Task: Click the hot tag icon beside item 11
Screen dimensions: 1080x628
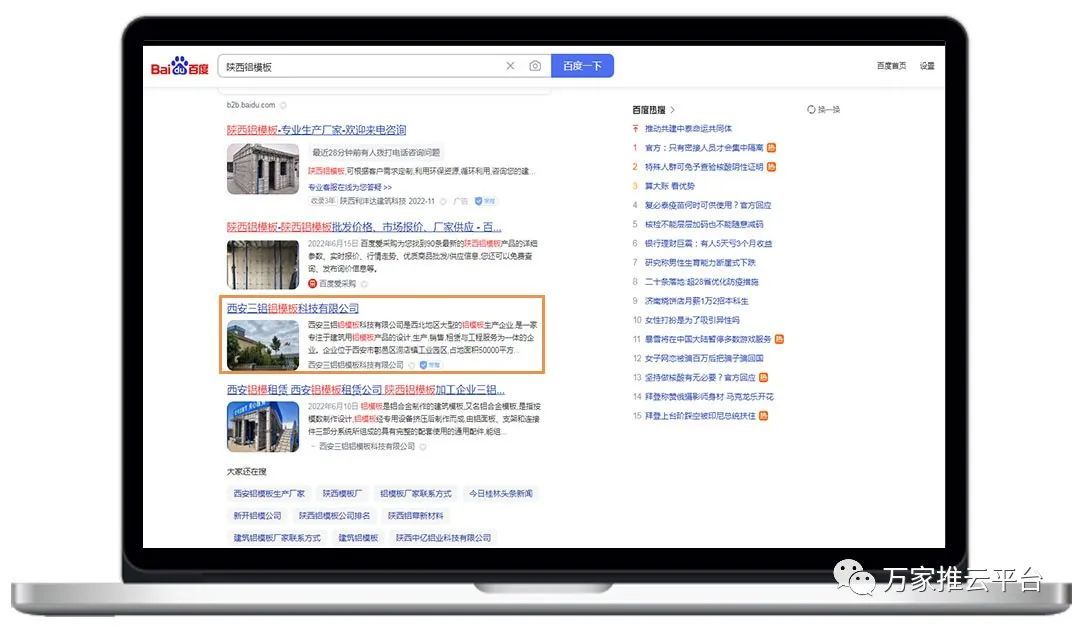Action: [x=779, y=339]
